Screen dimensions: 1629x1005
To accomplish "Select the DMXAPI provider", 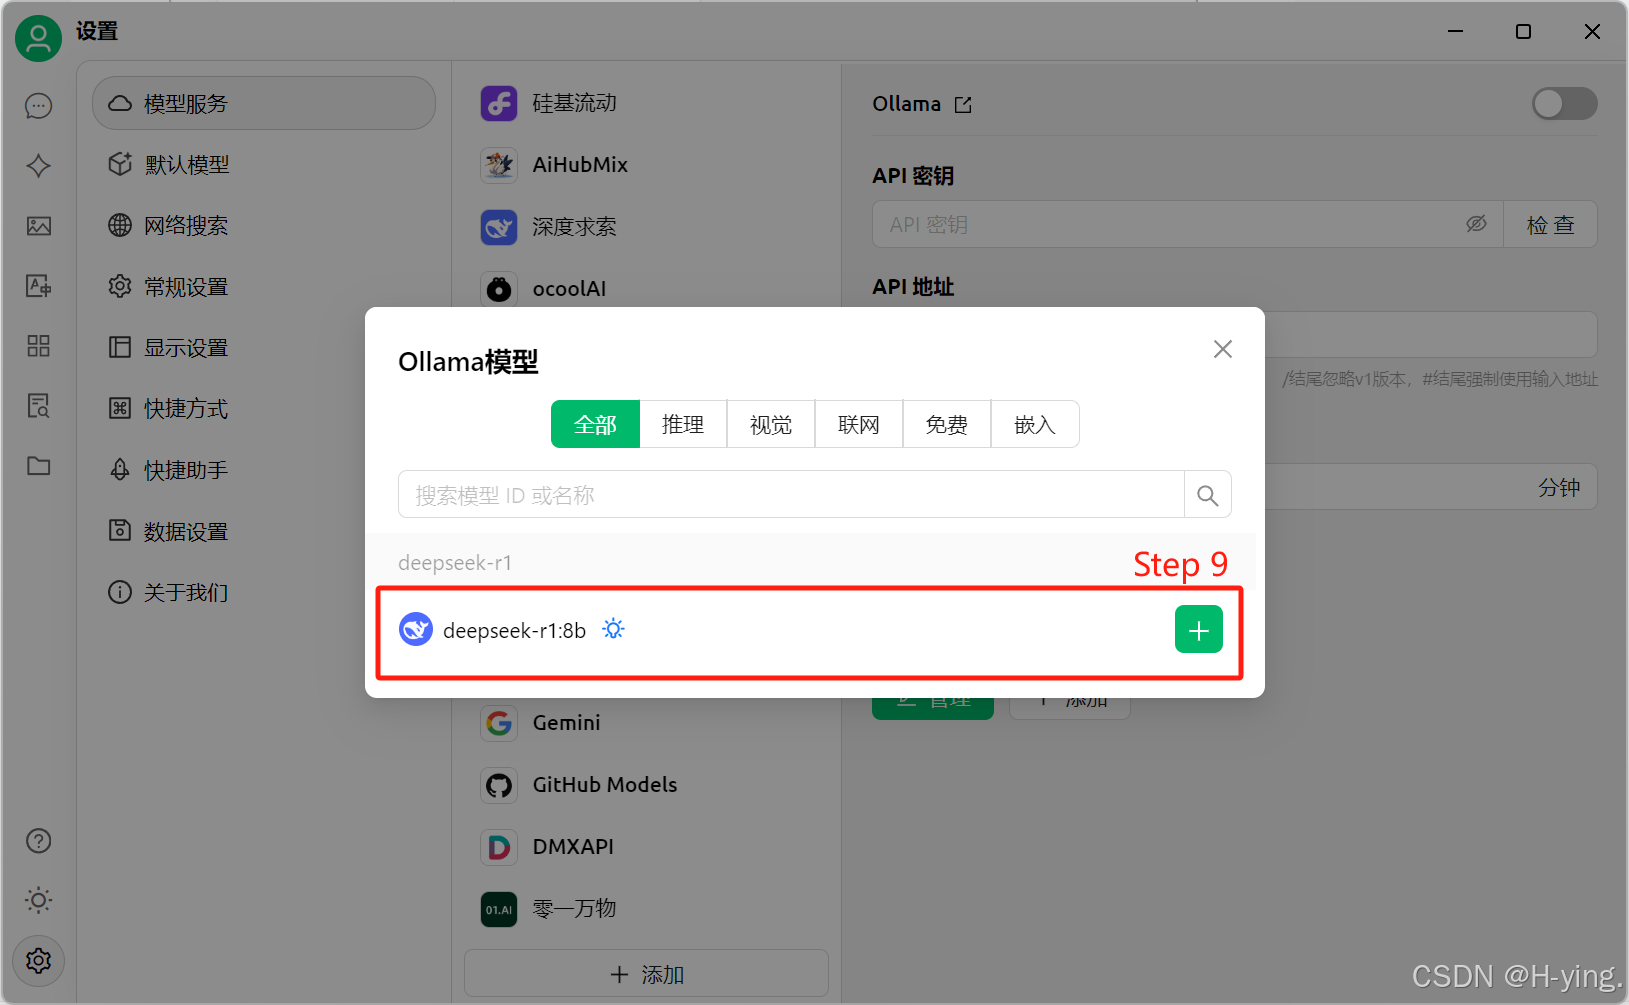I will (646, 847).
